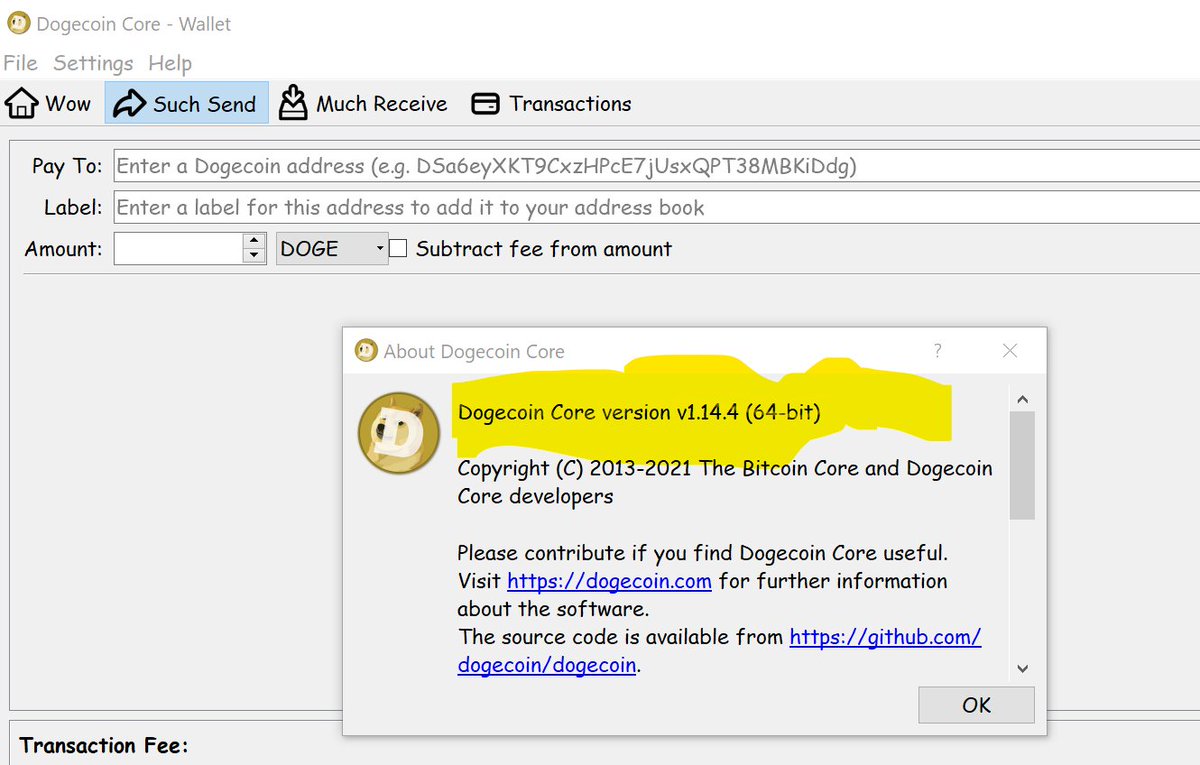
Task: Click the large Dogecoin logo in About dialog
Action: tap(399, 432)
